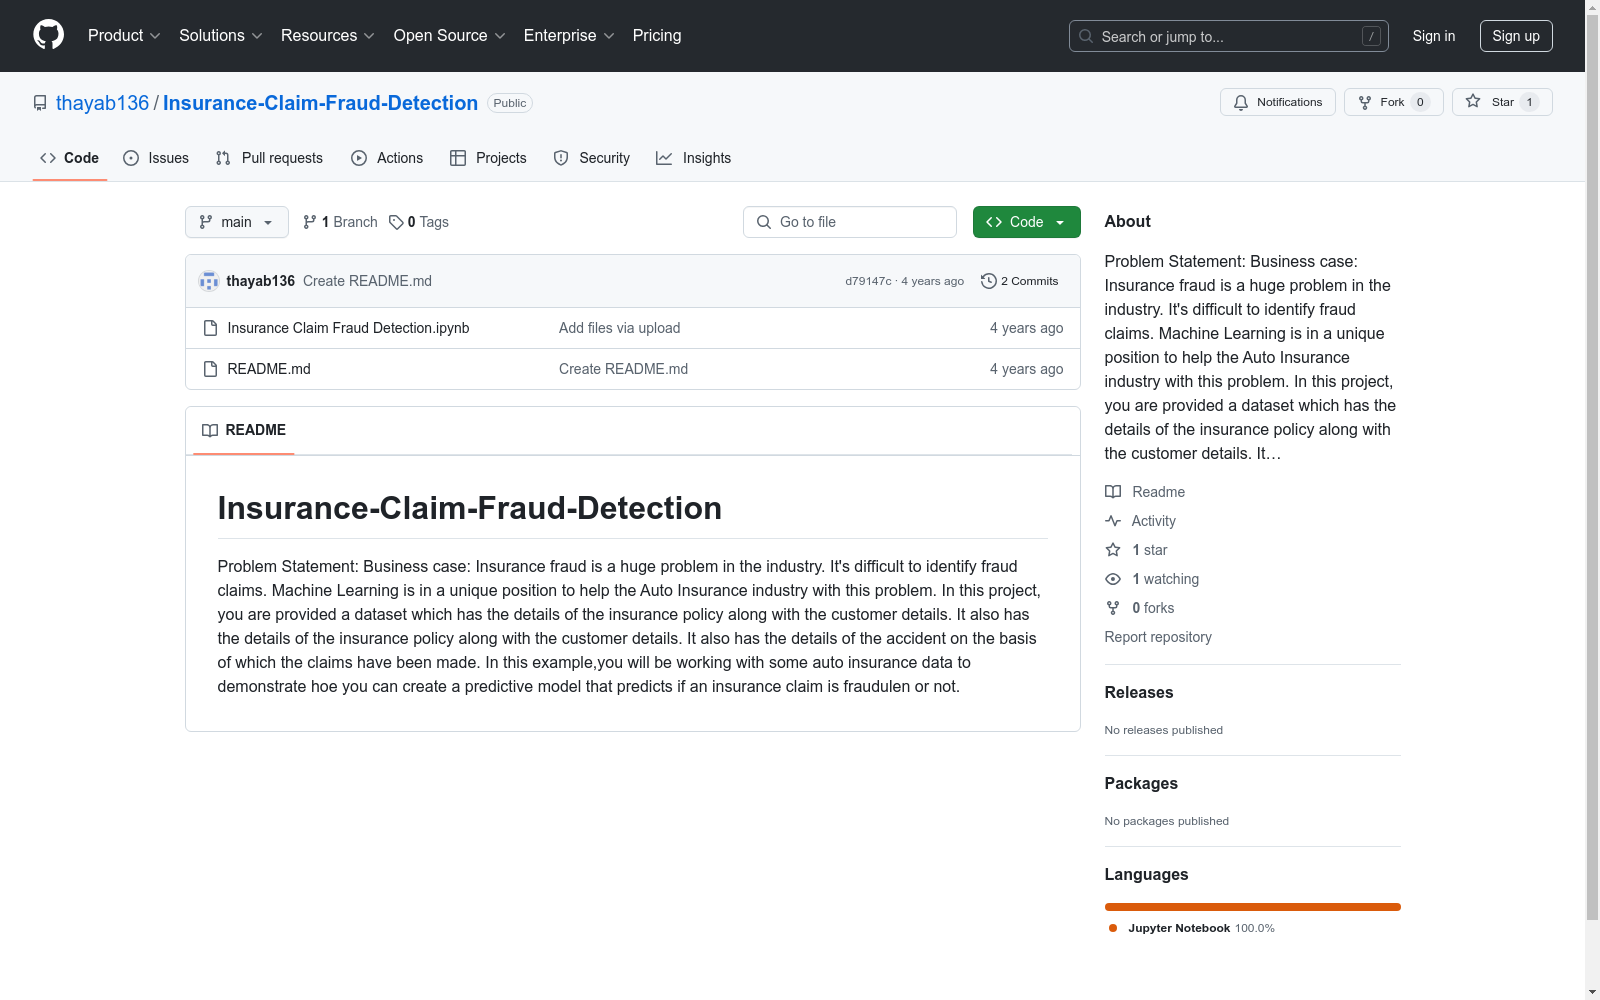The width and height of the screenshot is (1600, 1000).
Task: Click the Activity pulse icon
Action: click(1113, 521)
